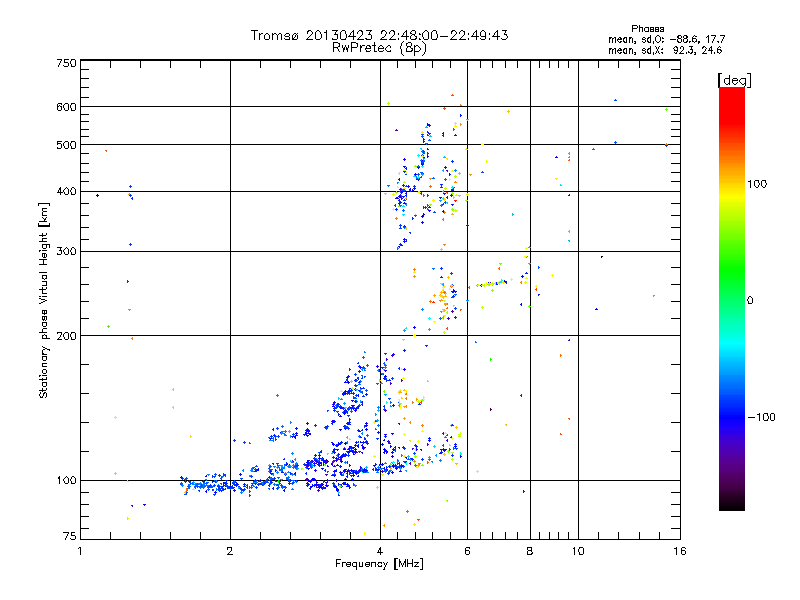
Task: Click the 'Phases' header at top right
Action: click(647, 29)
